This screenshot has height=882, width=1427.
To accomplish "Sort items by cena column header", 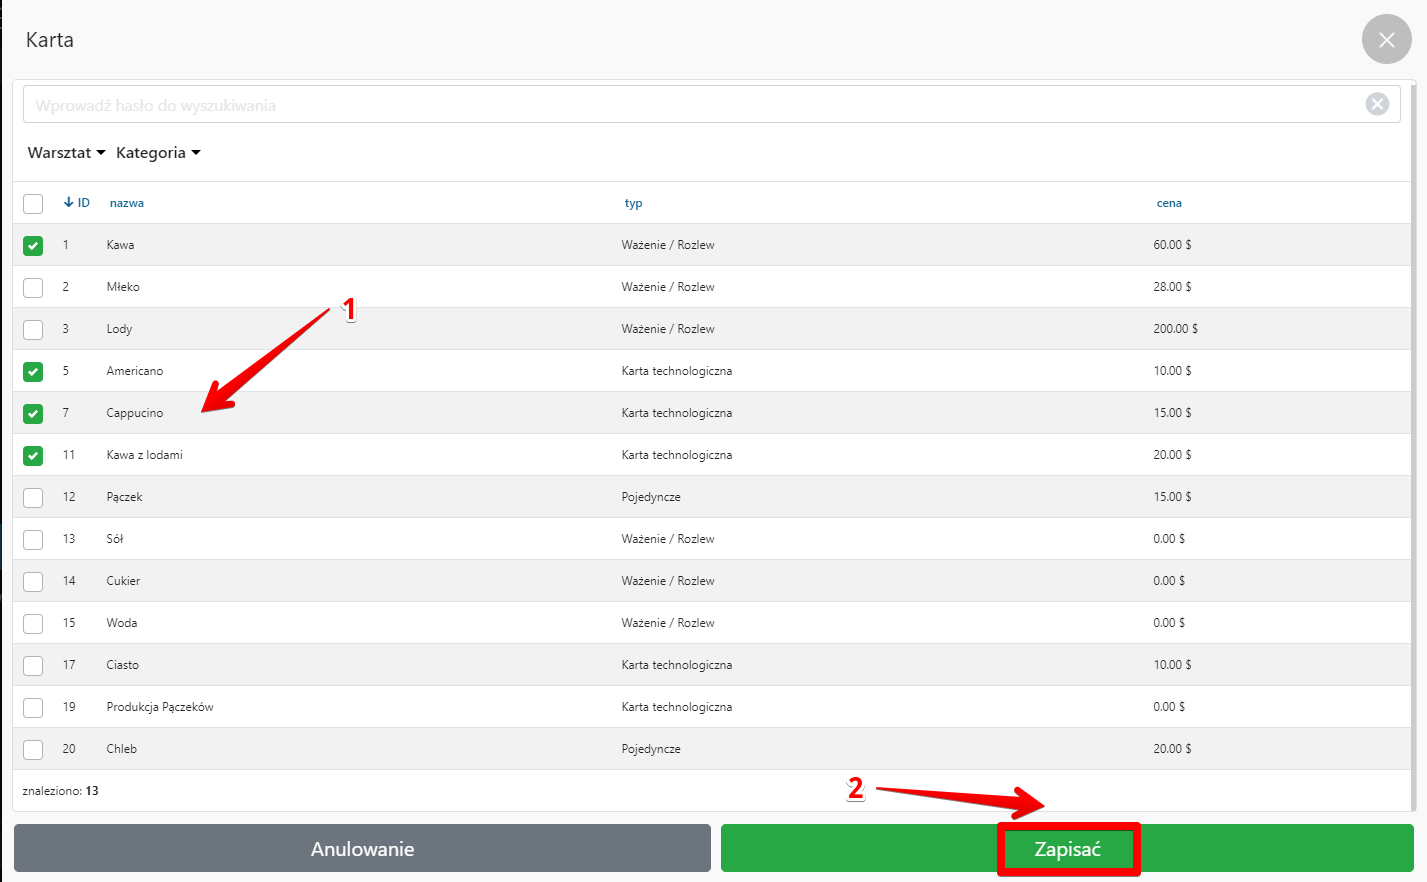I will [1169, 203].
